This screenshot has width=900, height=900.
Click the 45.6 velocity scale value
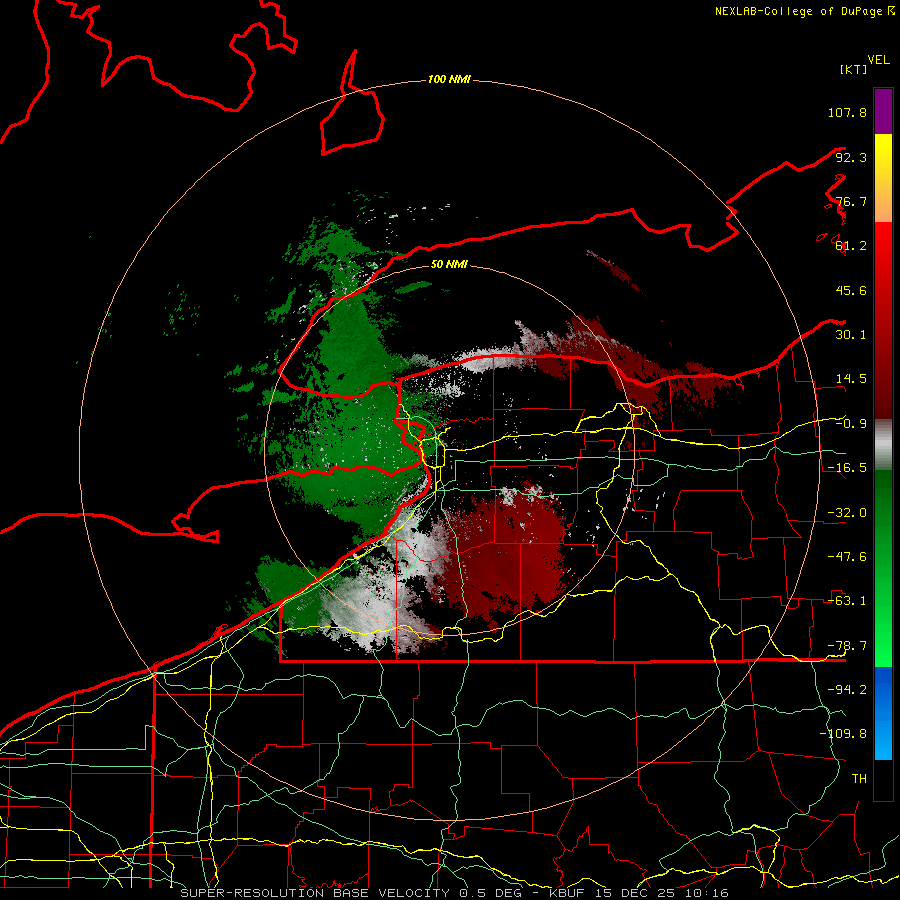[851, 290]
